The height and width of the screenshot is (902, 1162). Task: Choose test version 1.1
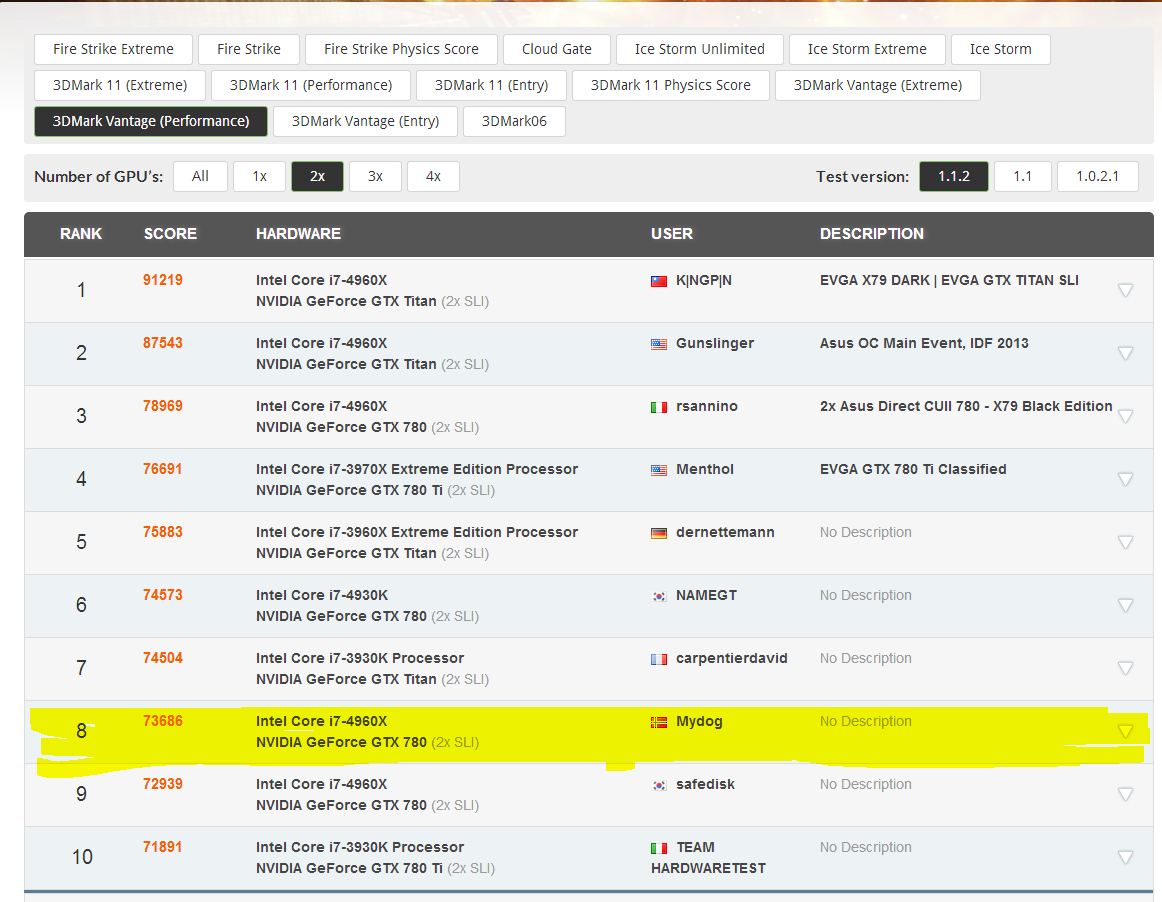[x=1023, y=176]
